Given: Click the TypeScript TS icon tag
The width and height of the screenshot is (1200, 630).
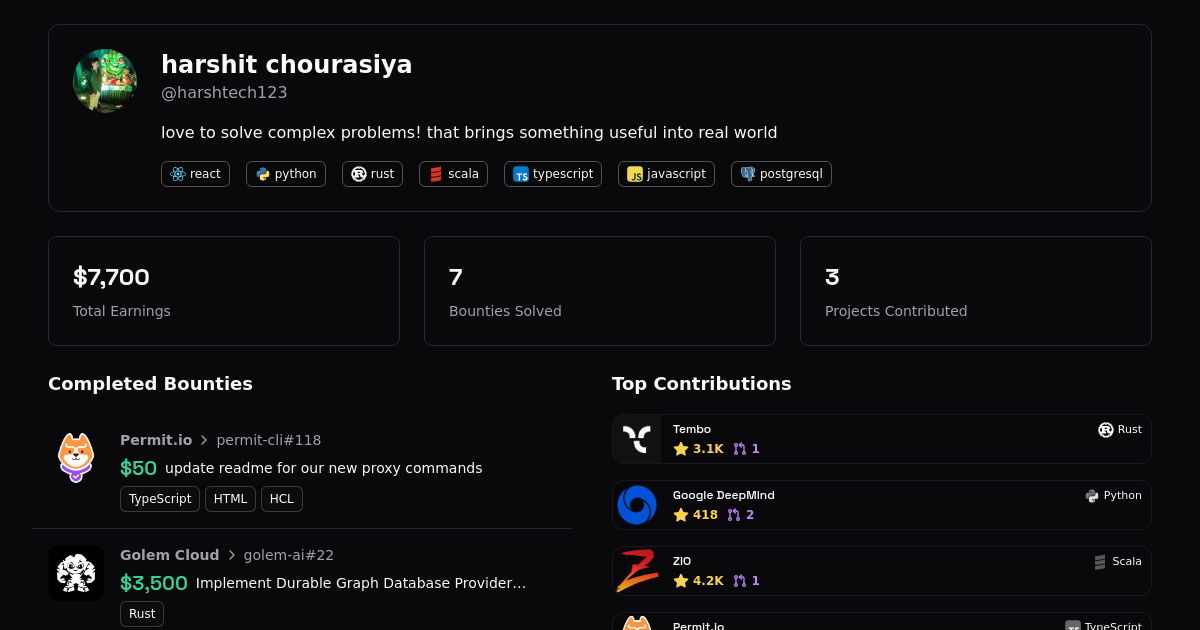Looking at the screenshot, I should pos(521,174).
